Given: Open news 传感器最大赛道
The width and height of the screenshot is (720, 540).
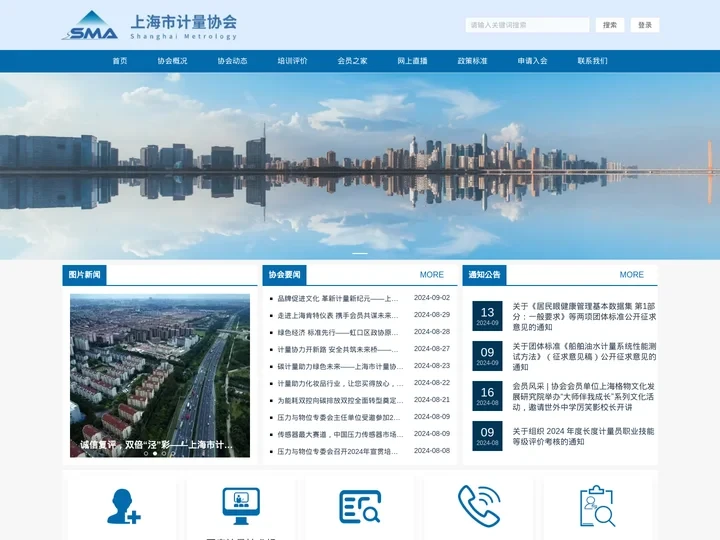Looking at the screenshot, I should pos(340,434).
